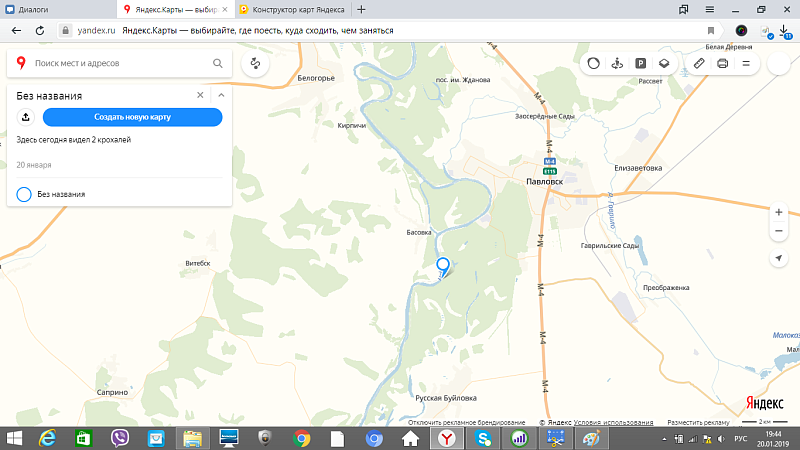Open the round user profile button
Image resolution: width=800 pixels, height=450 pixels.
[x=779, y=63]
